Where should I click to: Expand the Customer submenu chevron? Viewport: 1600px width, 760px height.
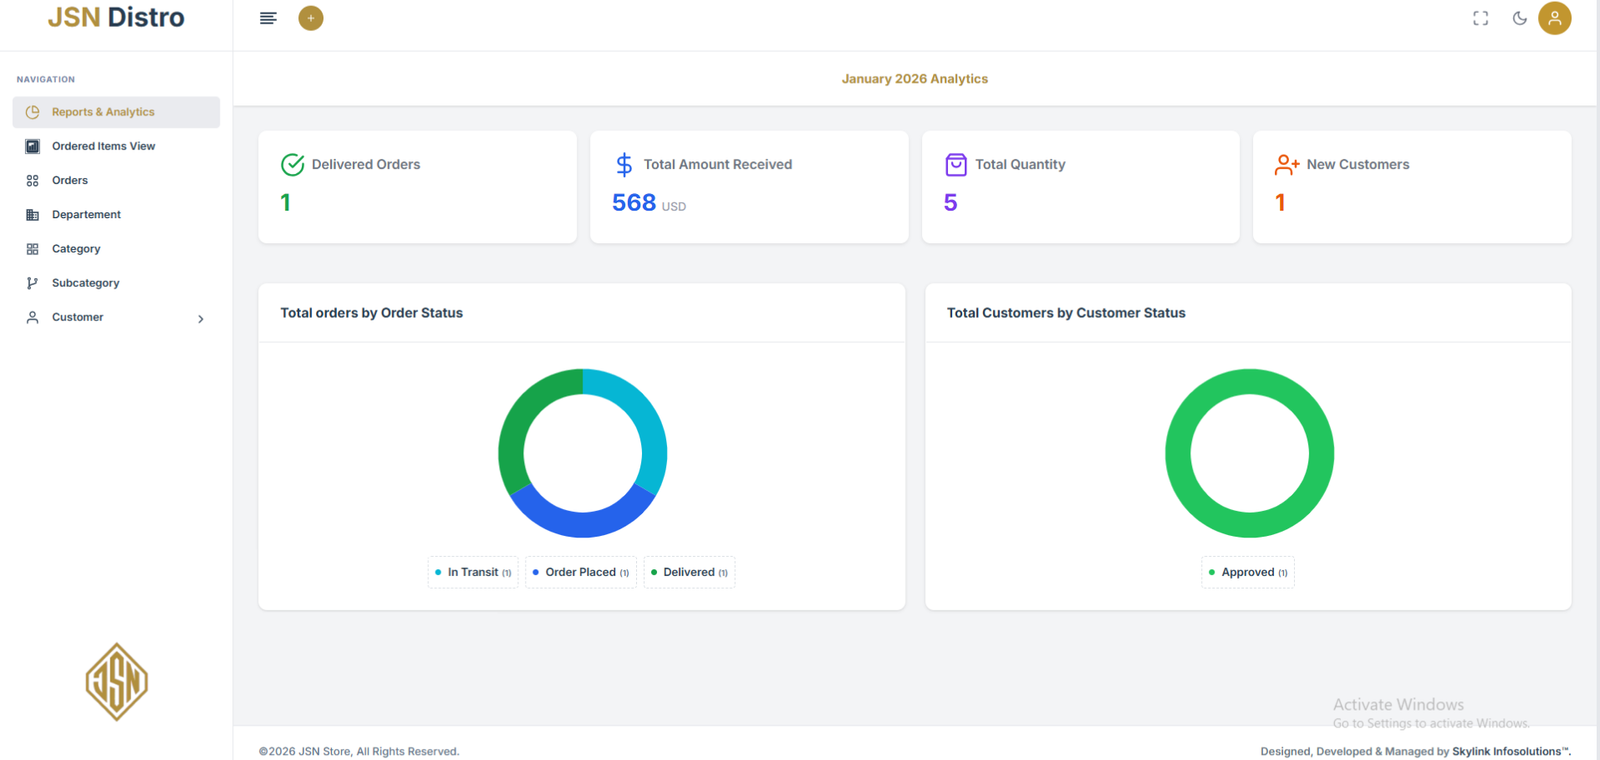[201, 319]
